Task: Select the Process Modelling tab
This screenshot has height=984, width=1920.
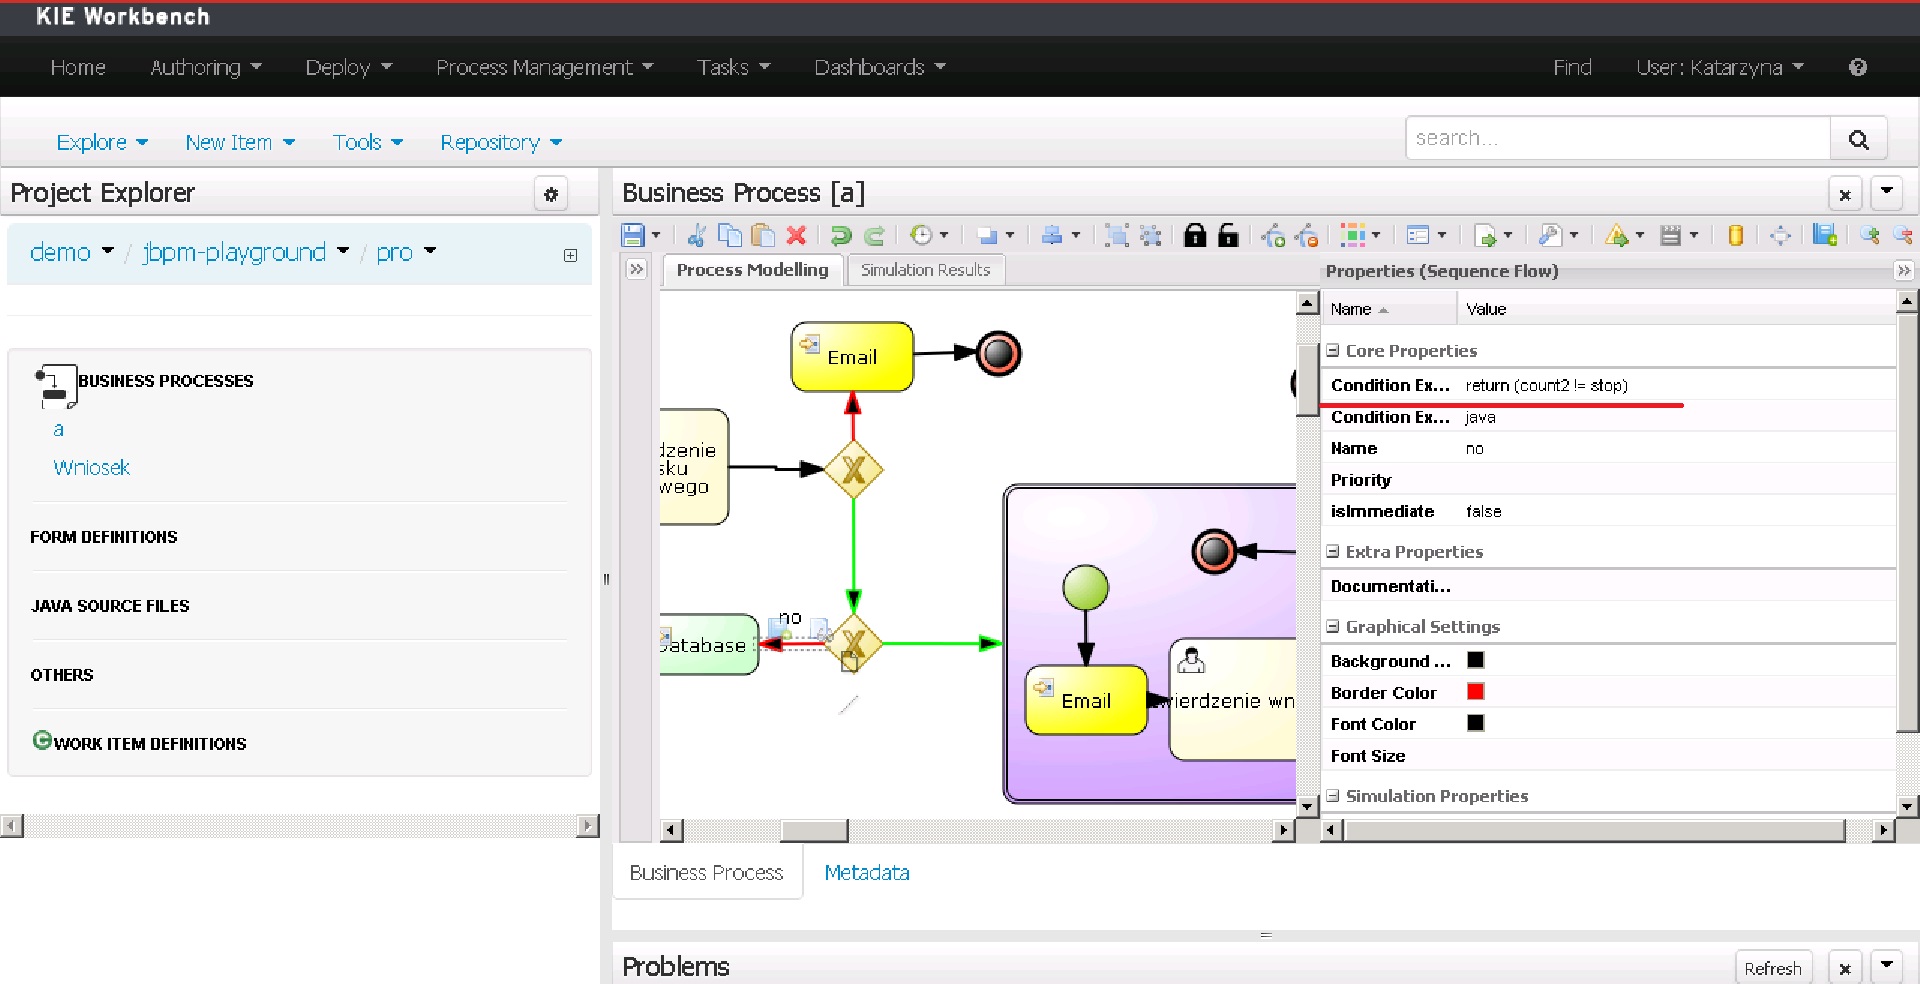Action: pos(753,270)
